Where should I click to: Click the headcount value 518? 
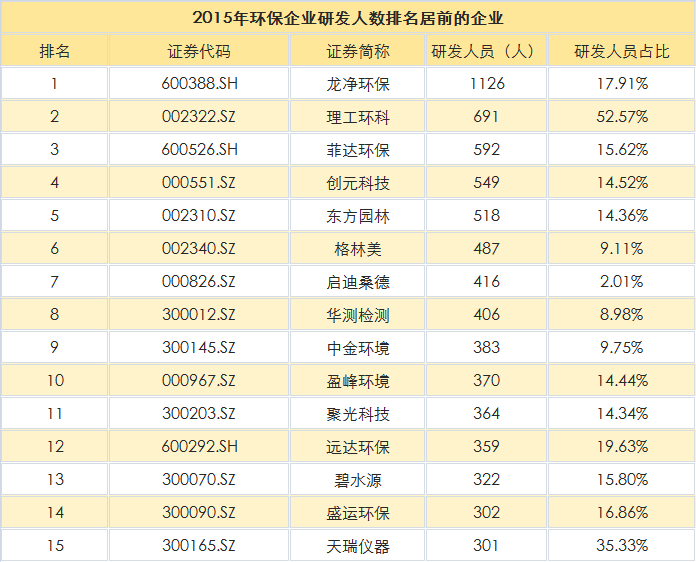(486, 215)
